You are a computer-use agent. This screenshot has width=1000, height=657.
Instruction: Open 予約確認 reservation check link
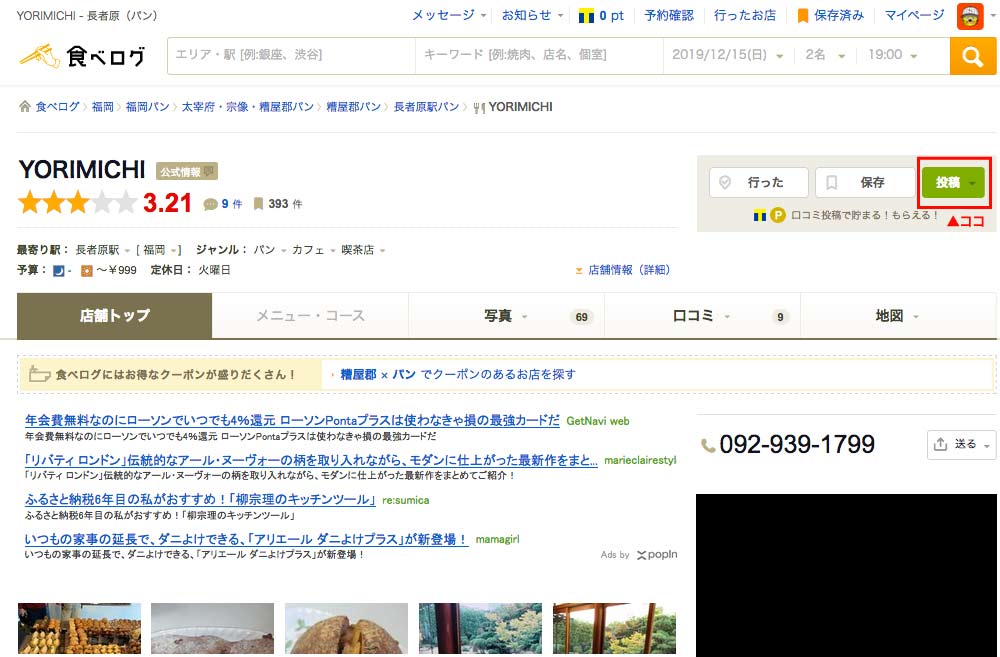tap(669, 15)
